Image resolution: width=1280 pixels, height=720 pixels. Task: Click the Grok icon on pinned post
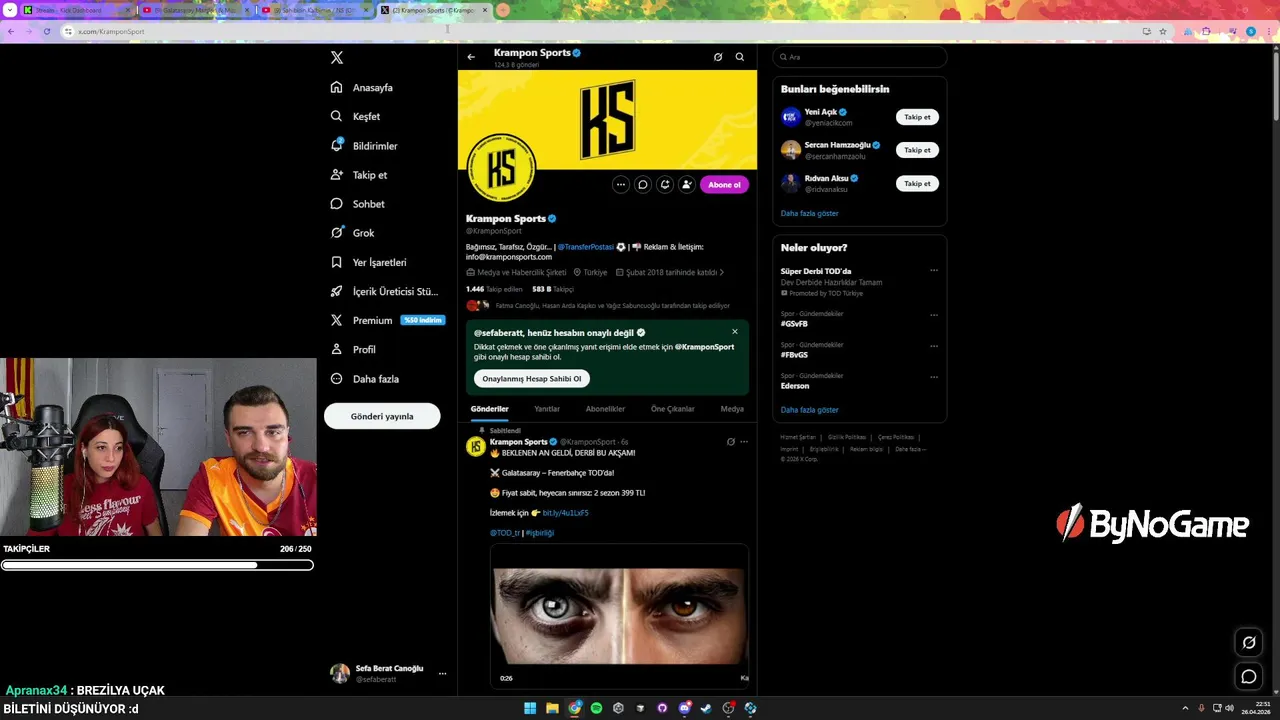(730, 442)
